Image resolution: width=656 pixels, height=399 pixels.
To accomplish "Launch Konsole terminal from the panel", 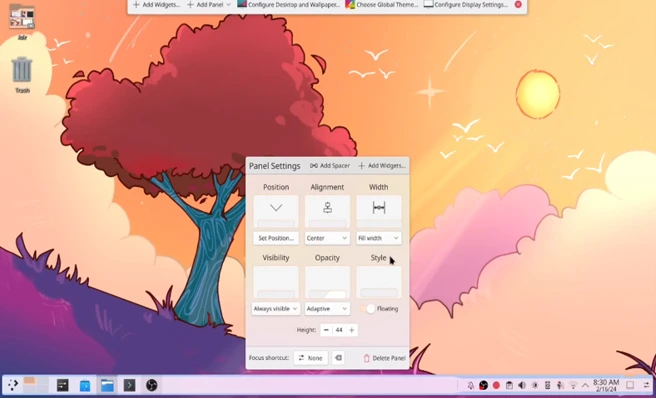I will coord(129,385).
